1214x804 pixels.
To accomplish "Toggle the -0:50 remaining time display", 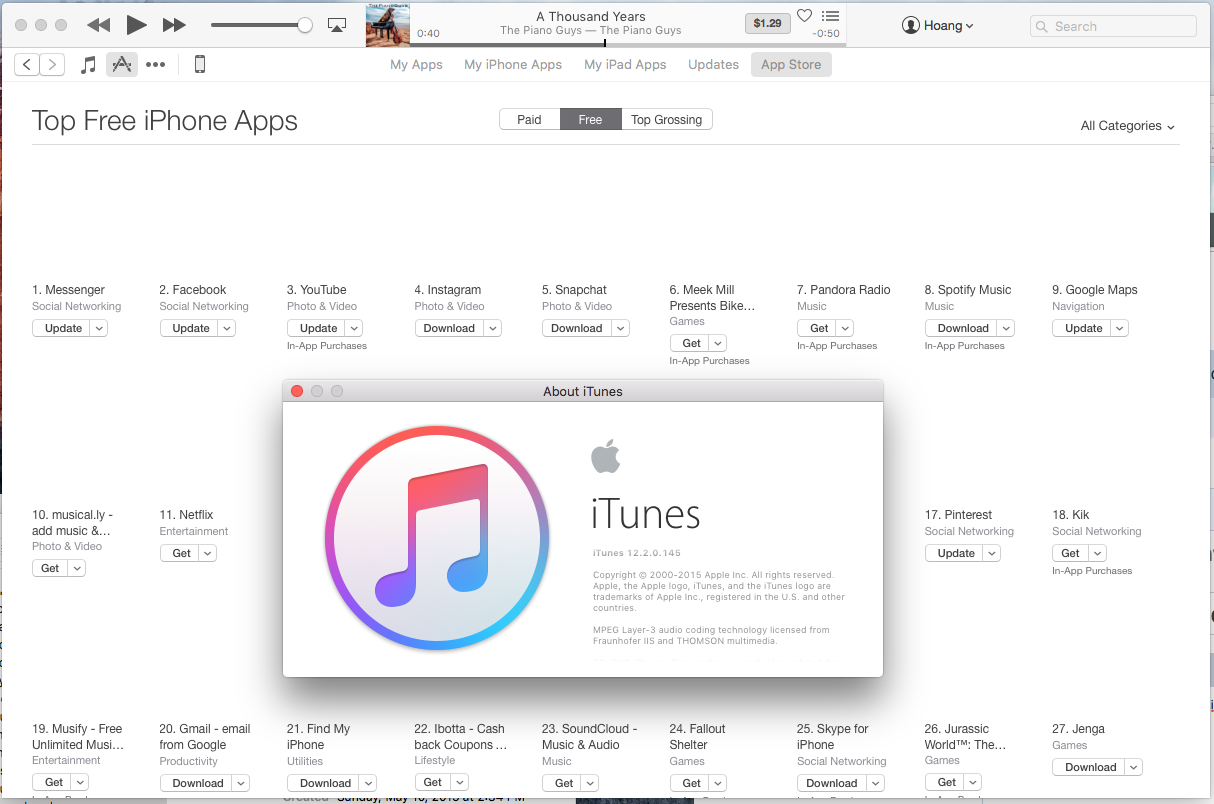I will coord(826,33).
